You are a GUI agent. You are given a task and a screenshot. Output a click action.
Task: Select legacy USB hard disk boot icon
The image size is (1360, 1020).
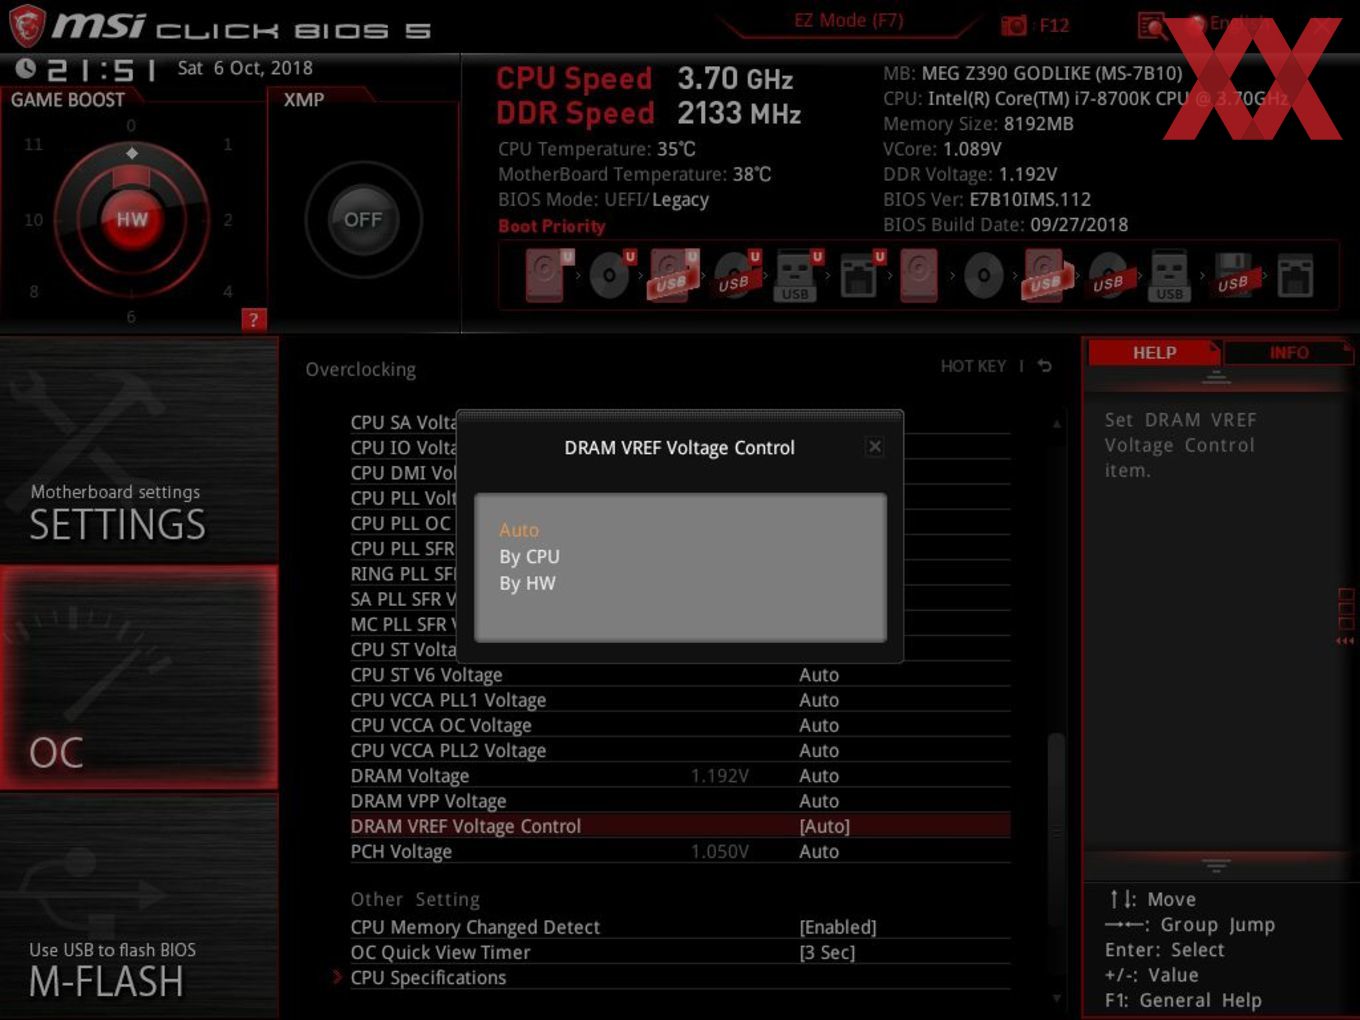[x=1046, y=274]
